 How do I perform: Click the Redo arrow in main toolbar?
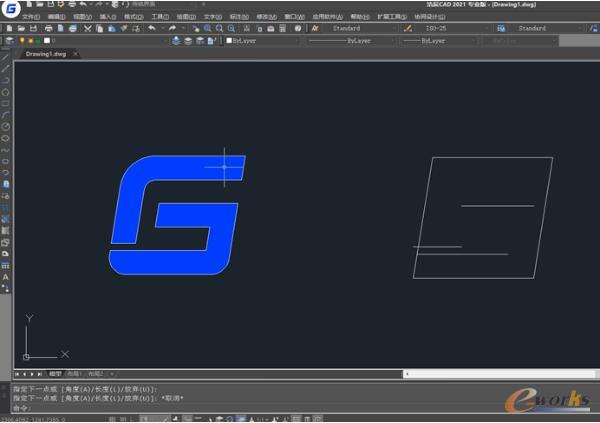point(172,28)
